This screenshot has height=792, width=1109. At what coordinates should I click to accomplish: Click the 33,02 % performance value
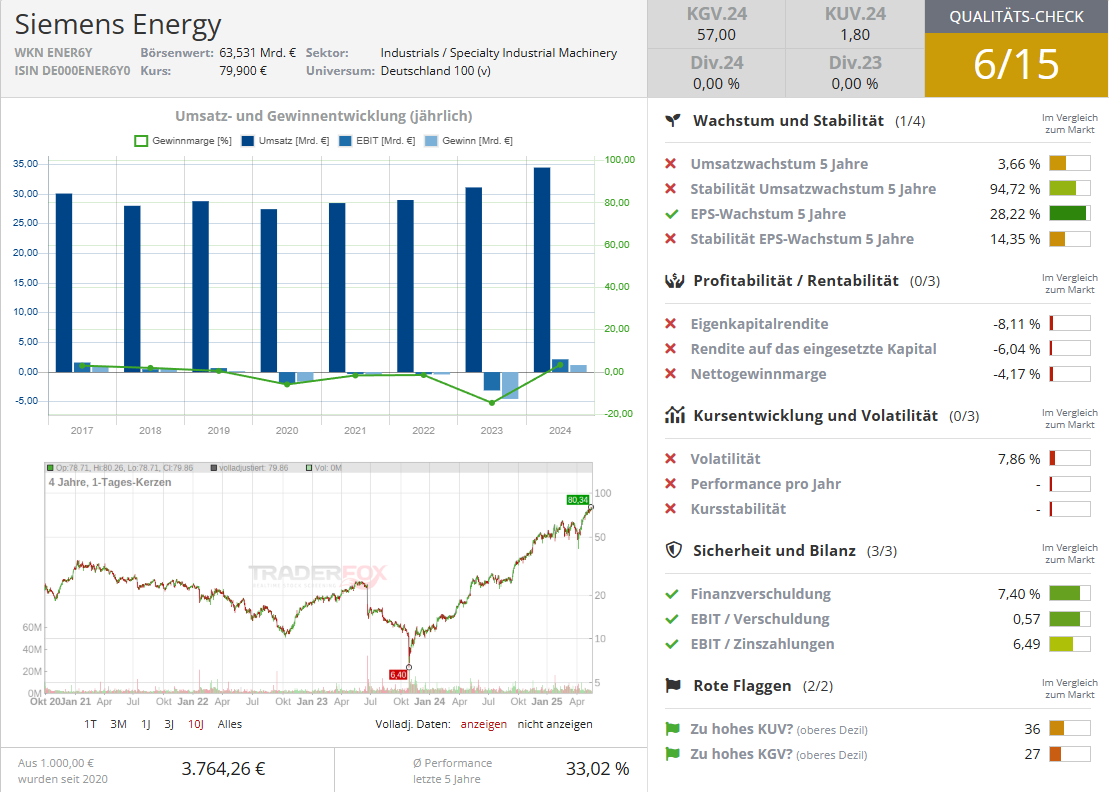tap(598, 769)
